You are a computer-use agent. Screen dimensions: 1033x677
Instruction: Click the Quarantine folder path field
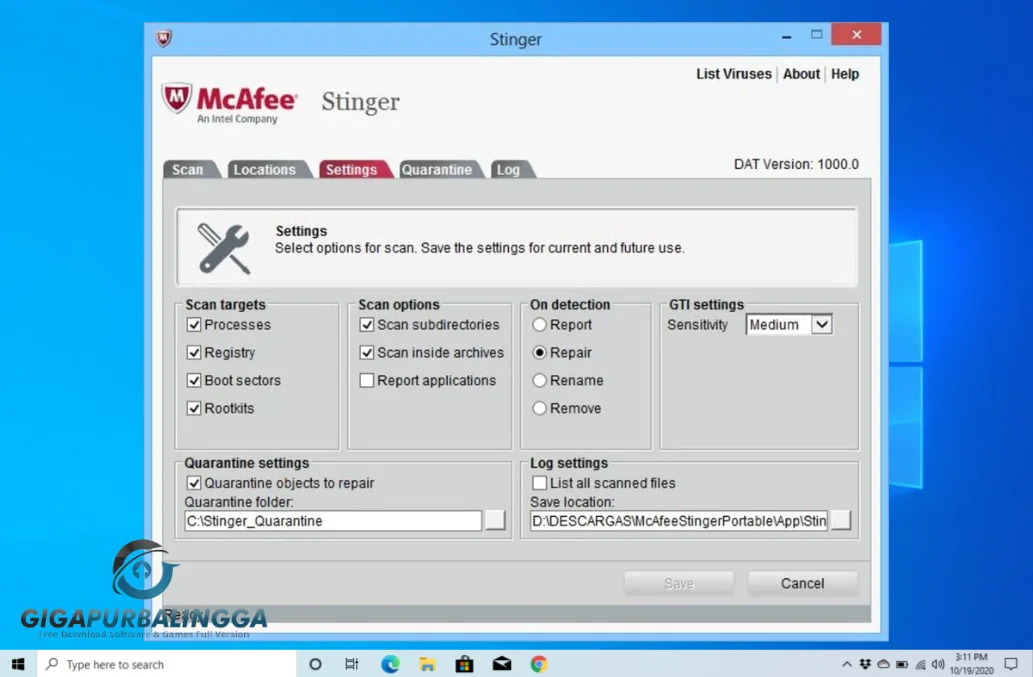(x=333, y=521)
